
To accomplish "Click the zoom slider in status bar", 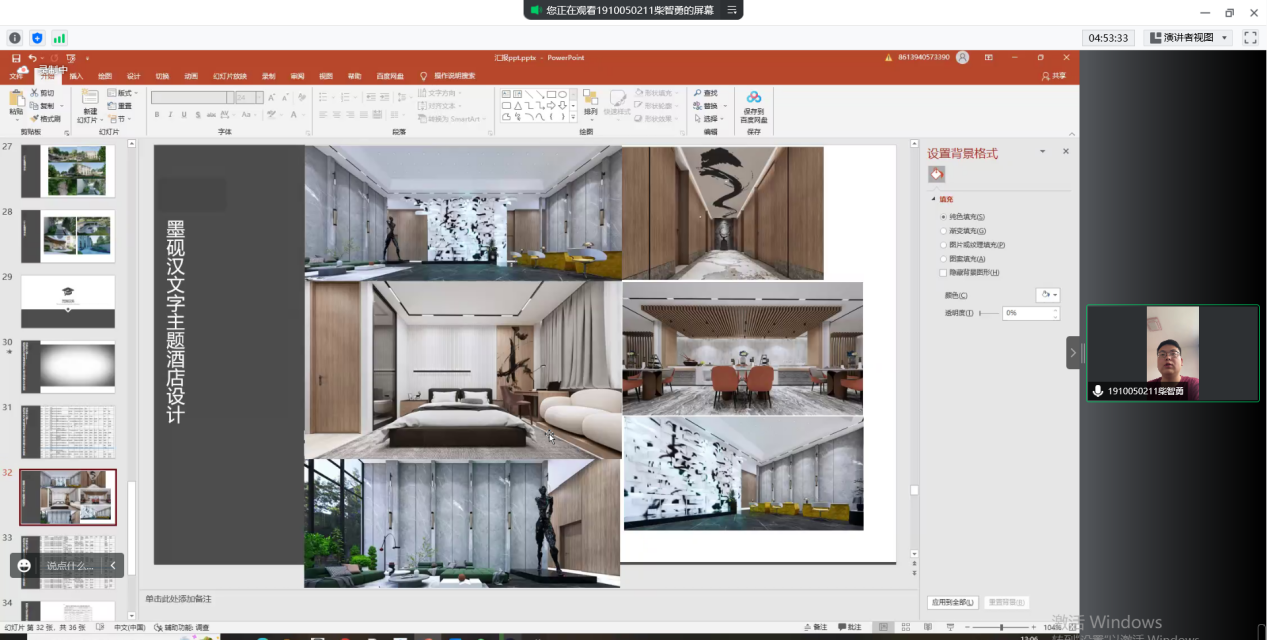I will (1000, 628).
